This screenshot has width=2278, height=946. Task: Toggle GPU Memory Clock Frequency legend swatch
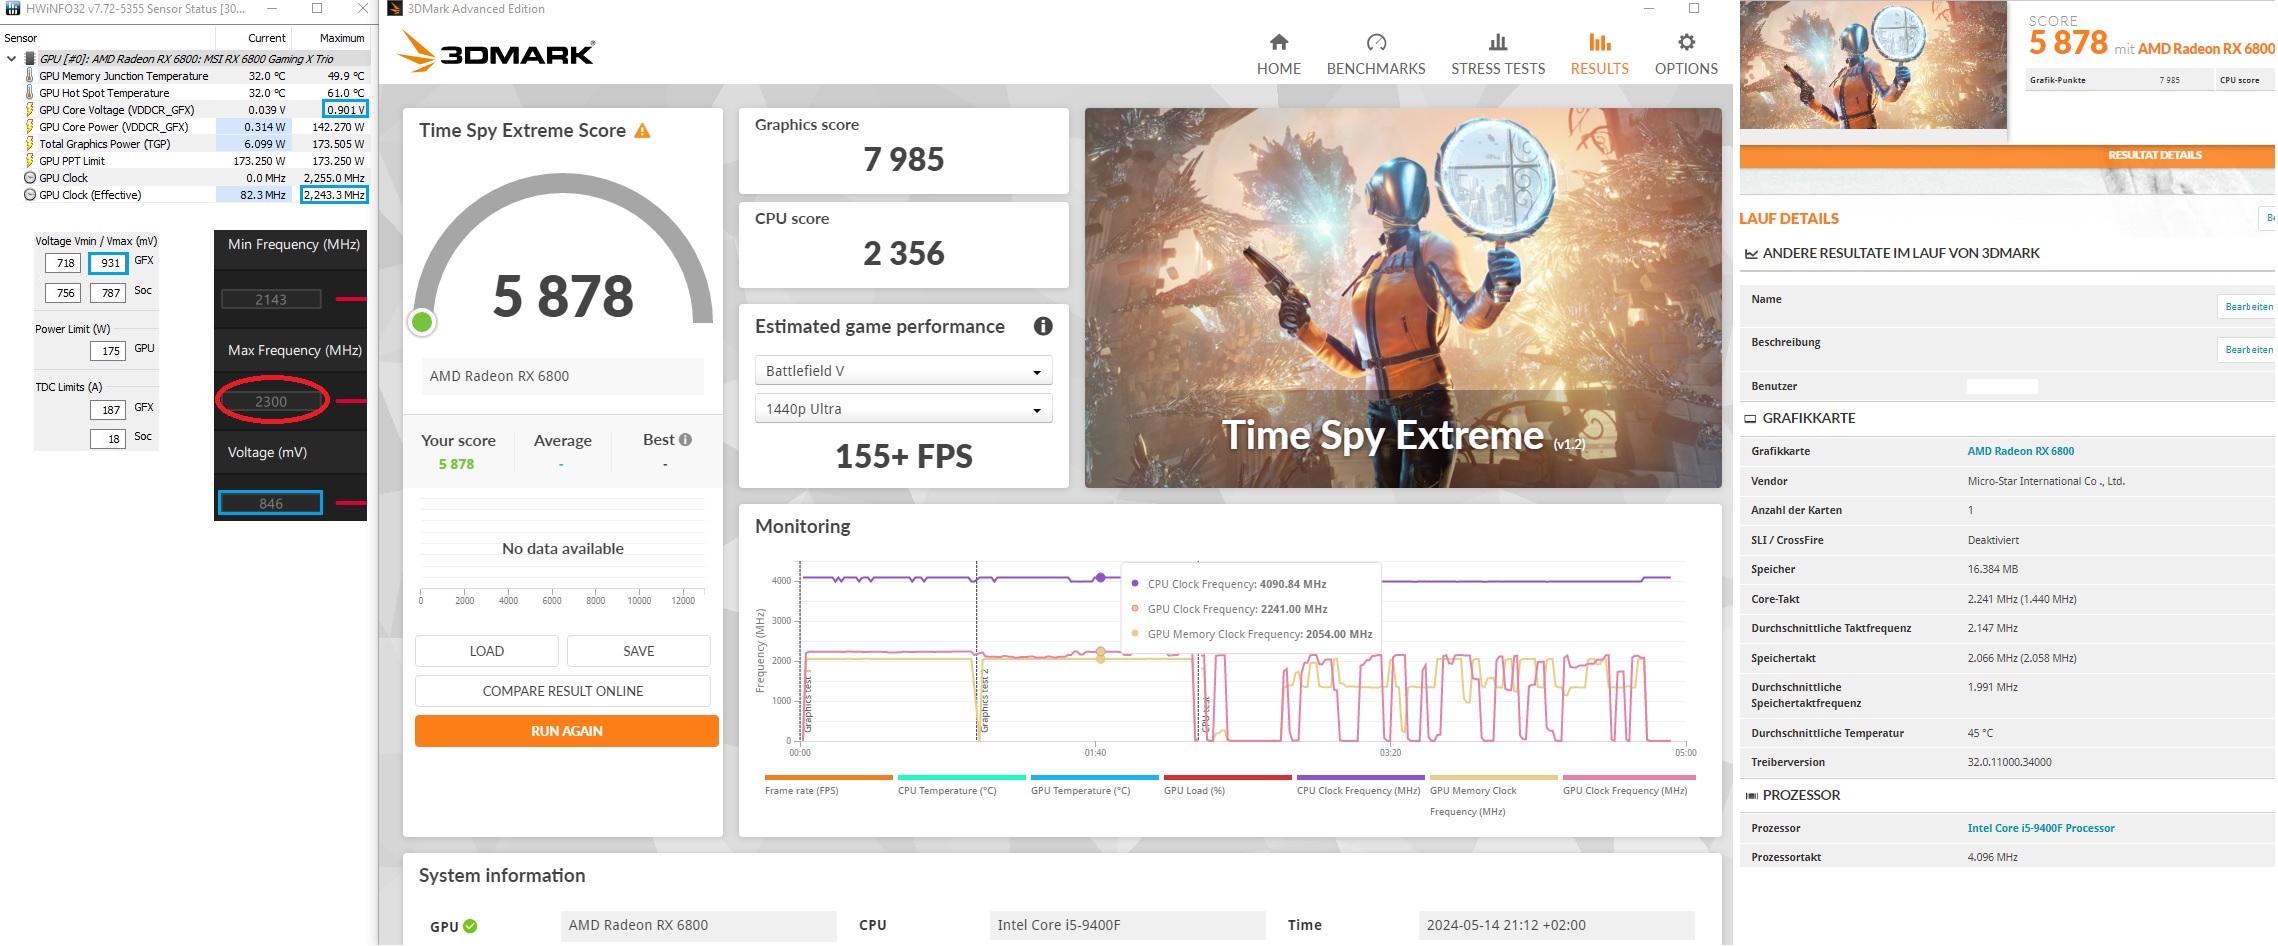[x=1493, y=777]
